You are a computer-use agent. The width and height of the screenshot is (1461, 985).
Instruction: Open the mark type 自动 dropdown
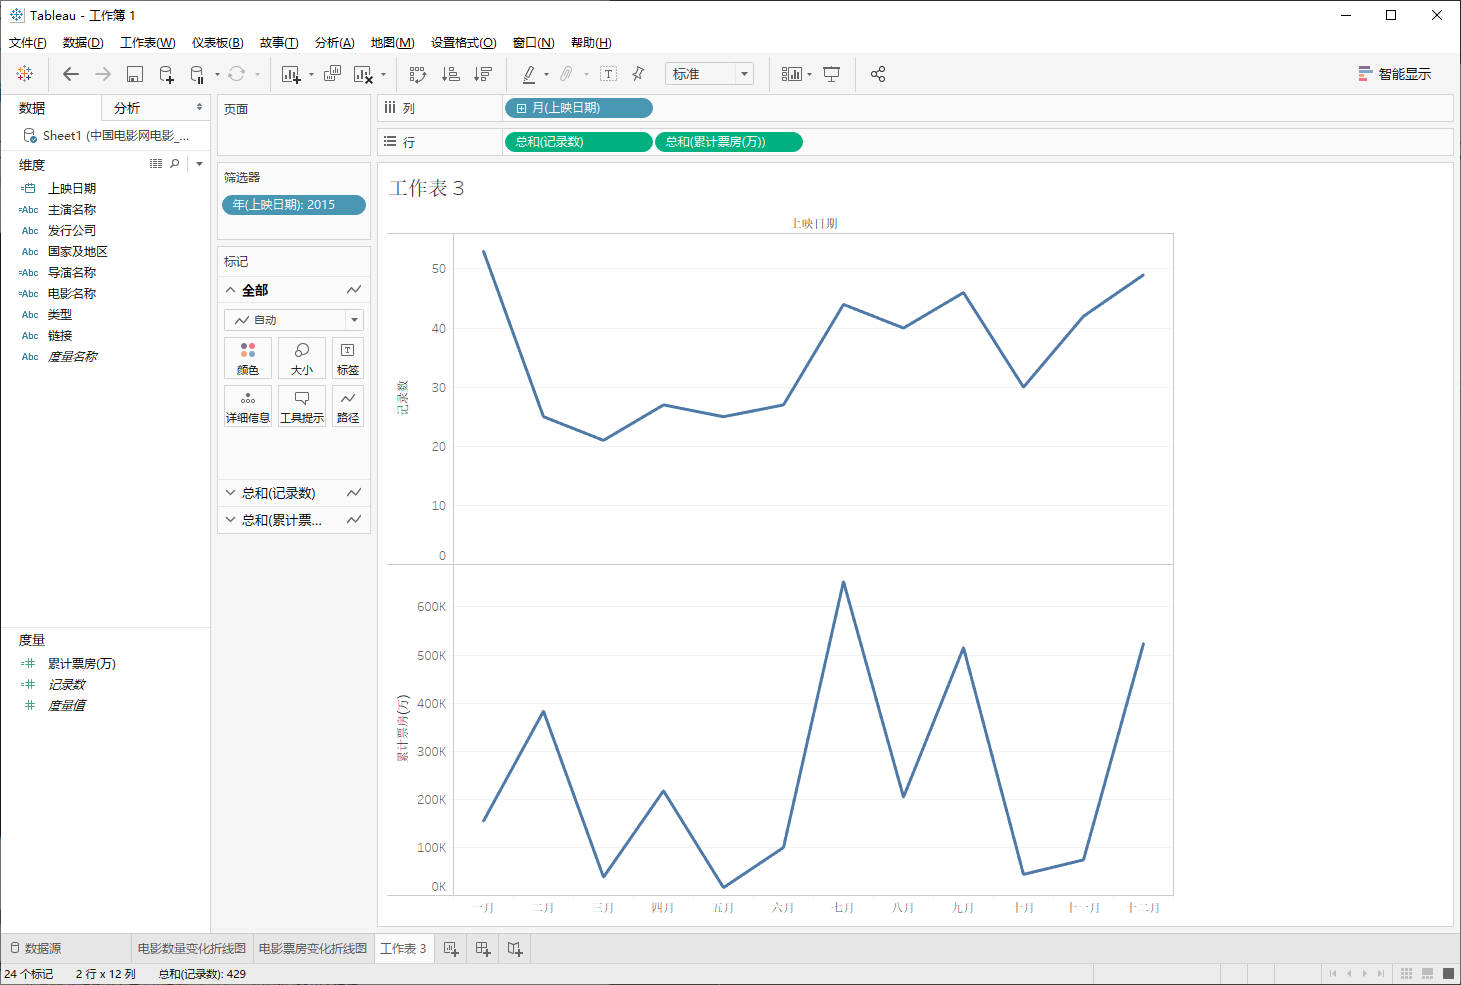coord(294,320)
